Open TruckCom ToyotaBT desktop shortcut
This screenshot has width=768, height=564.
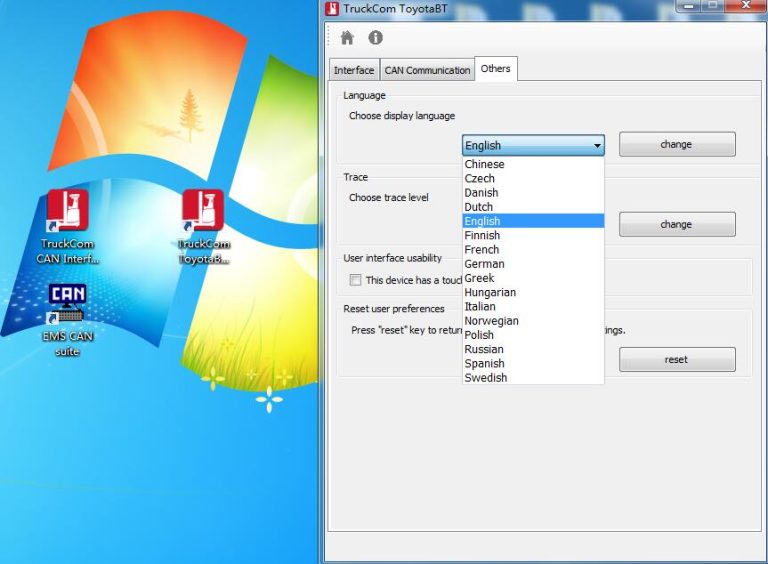coord(203,227)
